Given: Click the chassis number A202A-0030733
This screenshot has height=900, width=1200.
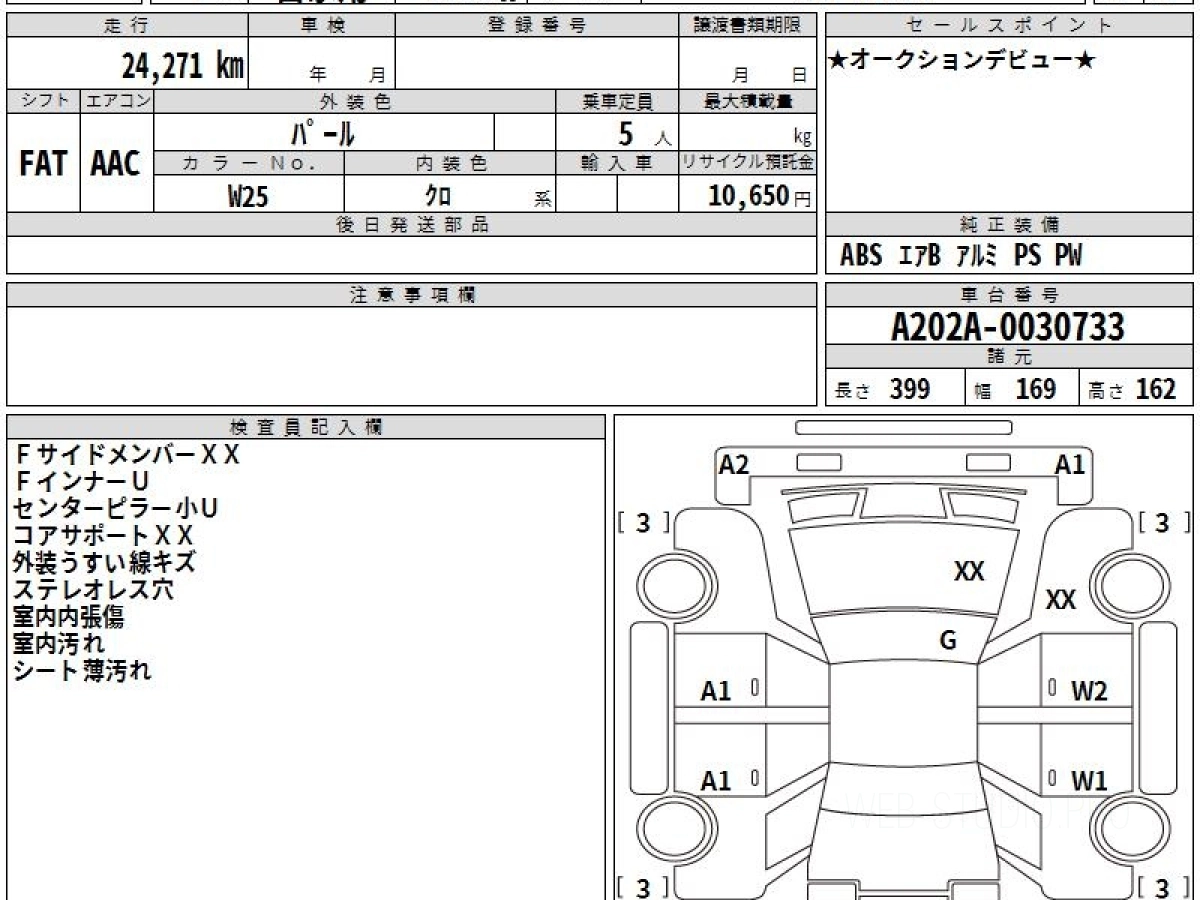Looking at the screenshot, I should pyautogui.click(x=1008, y=327).
